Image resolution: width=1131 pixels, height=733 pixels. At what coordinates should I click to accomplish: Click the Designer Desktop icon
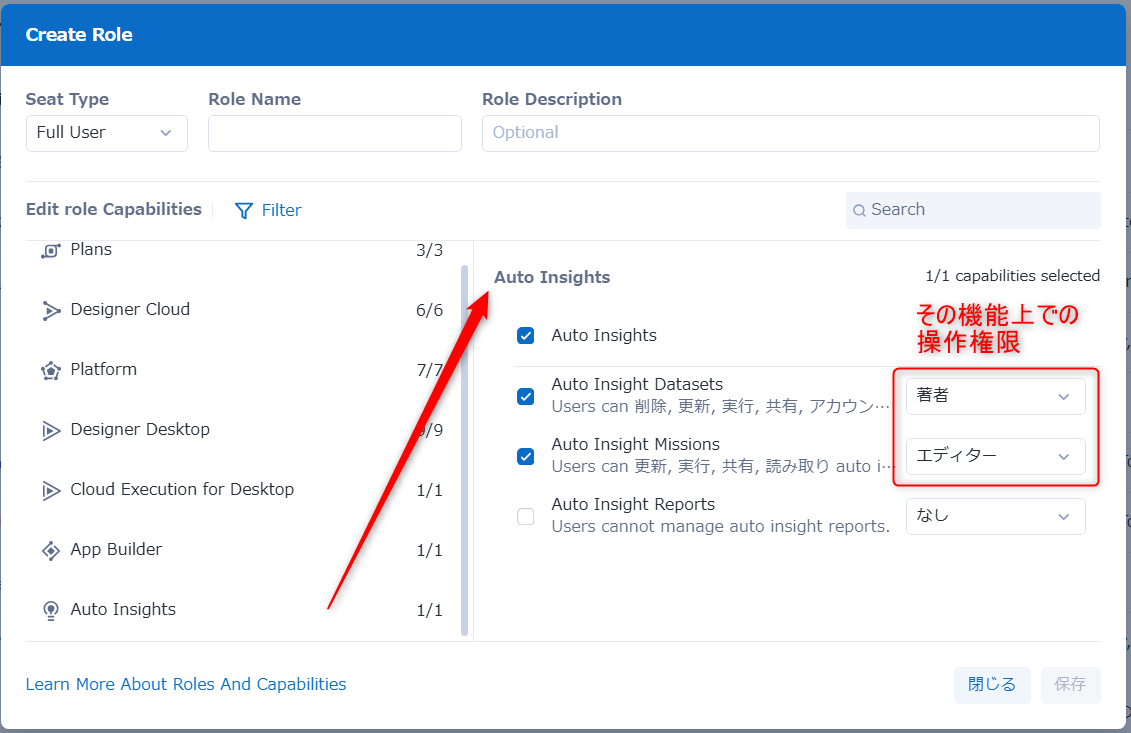pyautogui.click(x=50, y=430)
